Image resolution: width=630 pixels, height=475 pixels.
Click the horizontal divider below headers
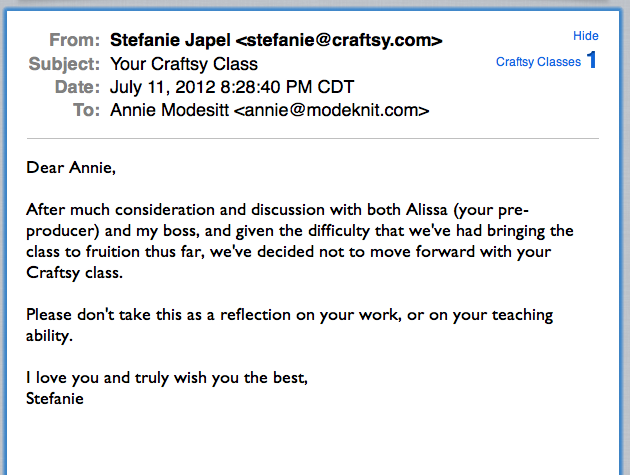tap(313, 138)
